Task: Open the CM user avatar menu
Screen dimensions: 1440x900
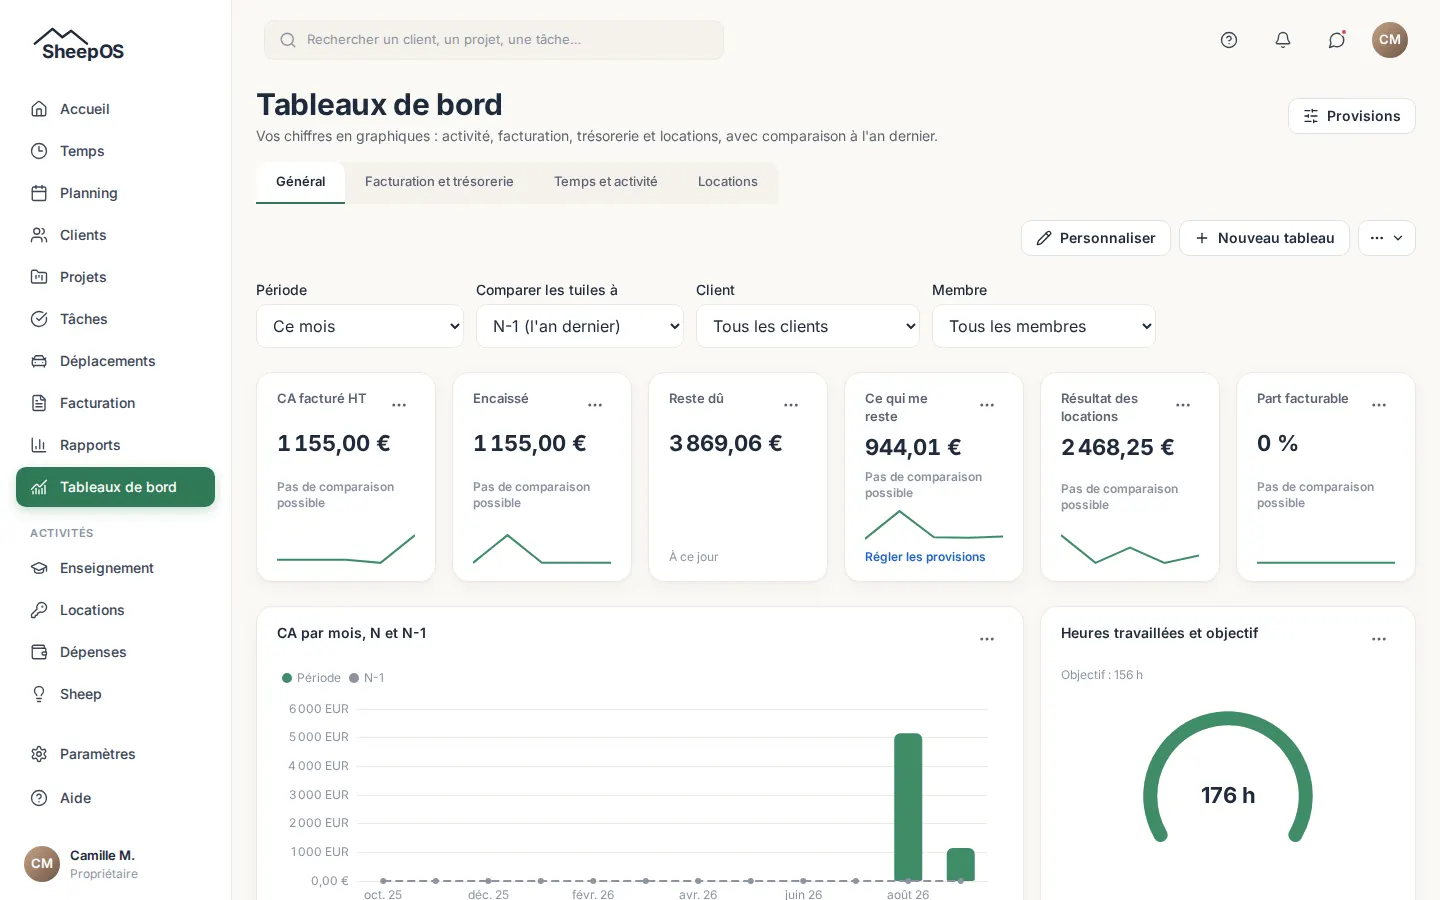Action: [1390, 40]
